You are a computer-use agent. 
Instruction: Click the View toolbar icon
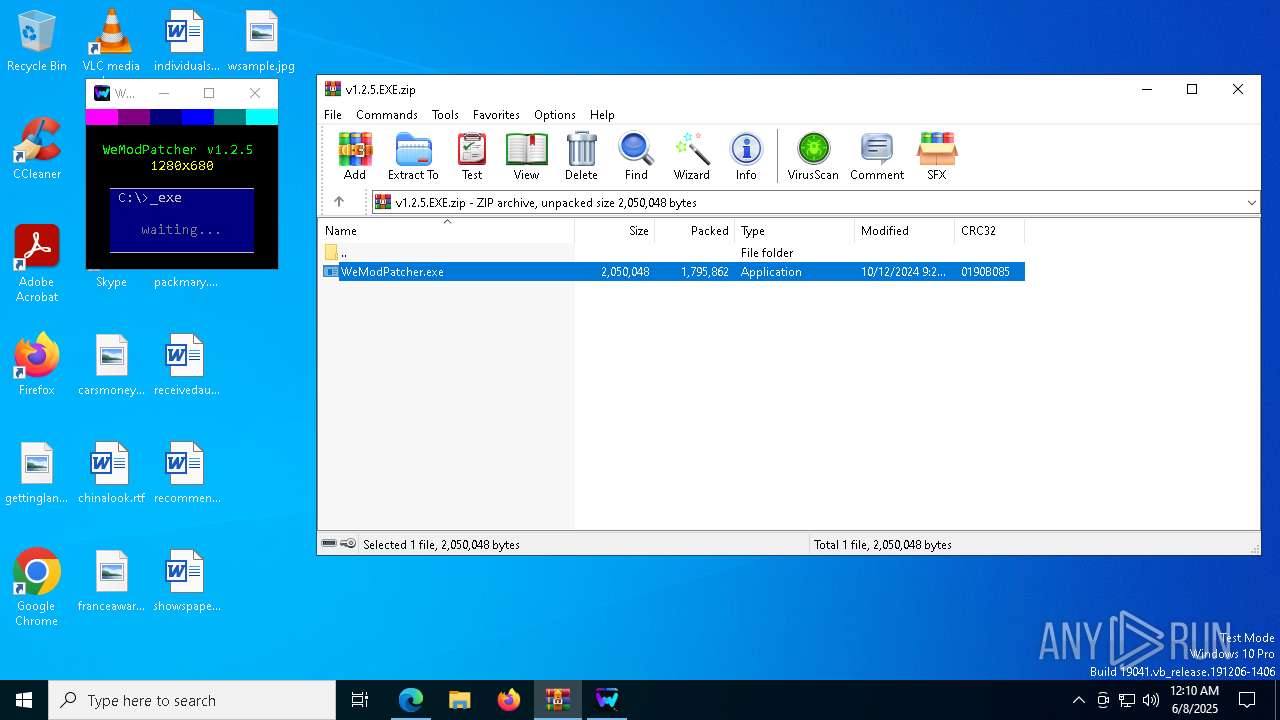tap(526, 156)
